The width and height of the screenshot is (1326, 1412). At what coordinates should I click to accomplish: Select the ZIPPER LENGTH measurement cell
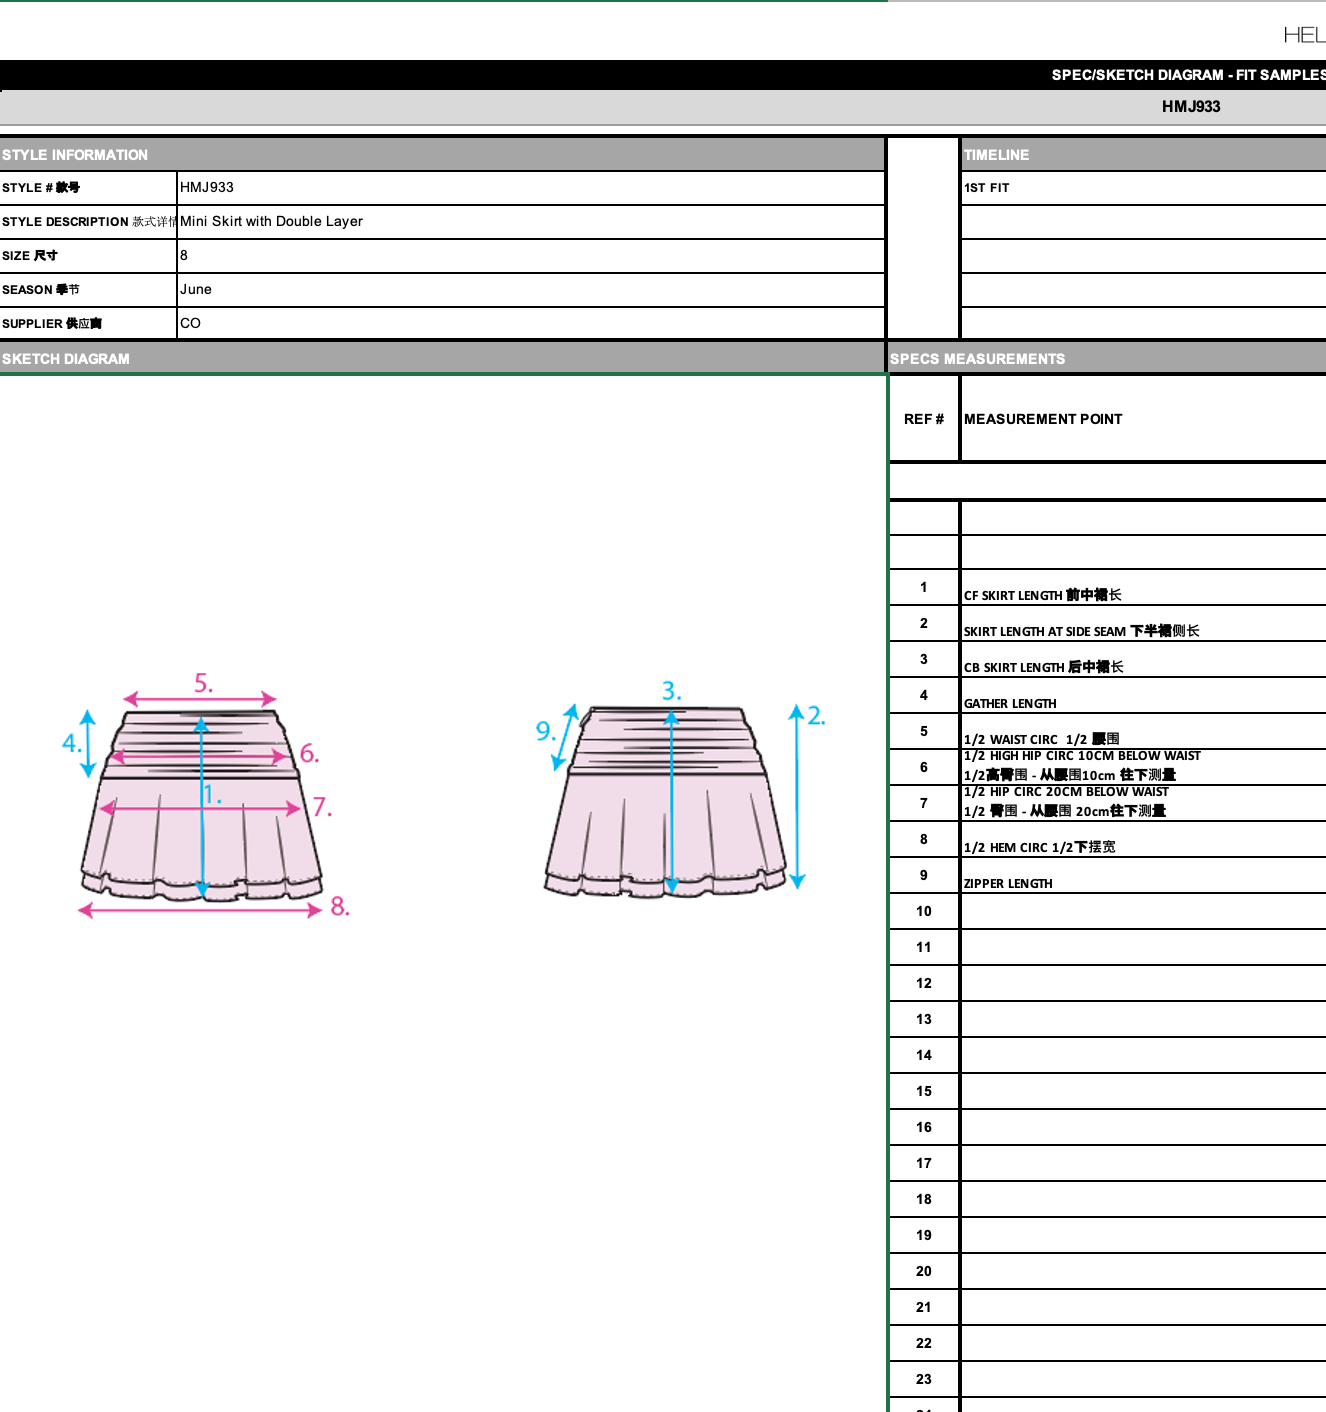pos(1144,876)
